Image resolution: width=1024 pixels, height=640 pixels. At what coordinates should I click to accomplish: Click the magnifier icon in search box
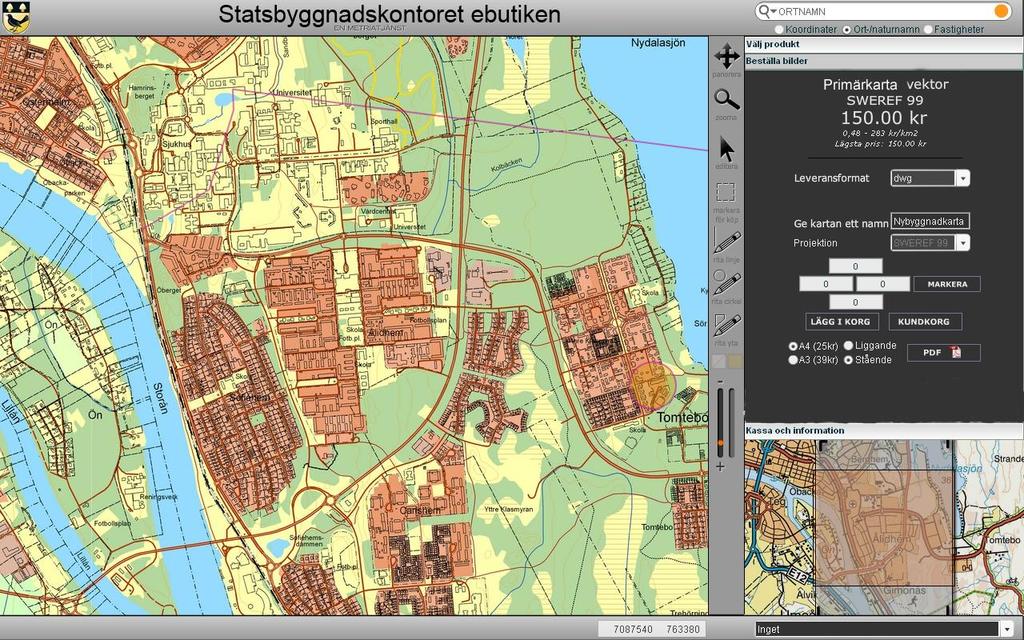[764, 11]
